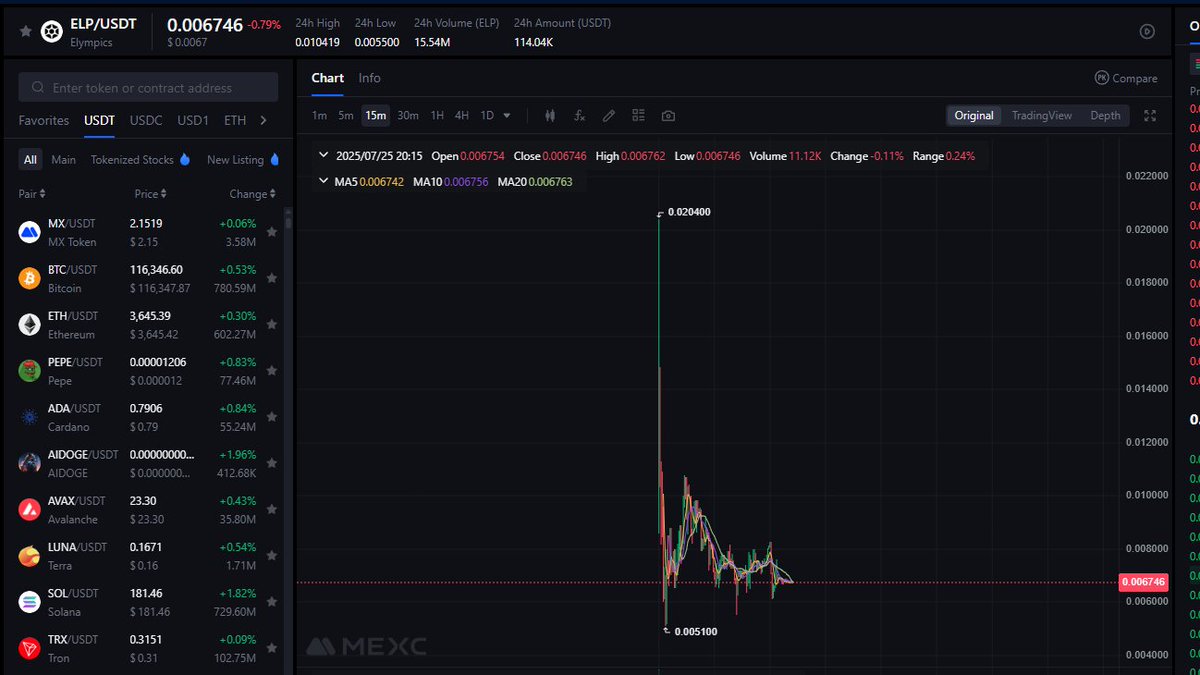Star the MX/USDT pair

pyautogui.click(x=272, y=232)
